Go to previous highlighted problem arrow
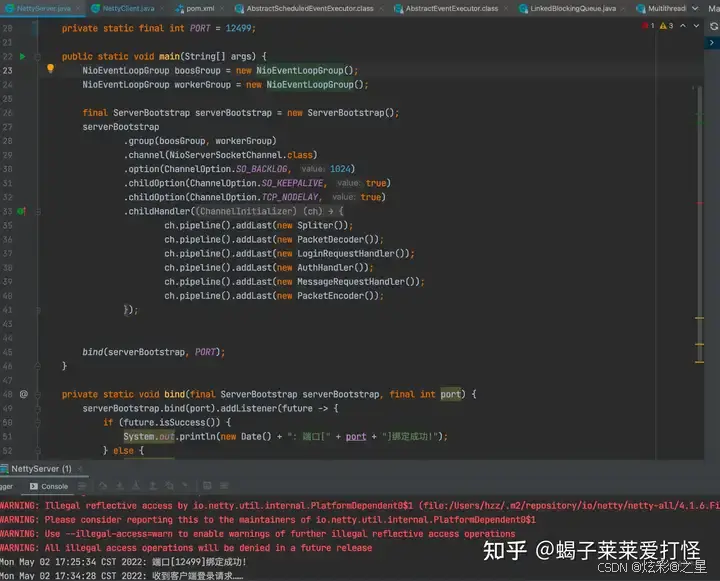 click(683, 26)
